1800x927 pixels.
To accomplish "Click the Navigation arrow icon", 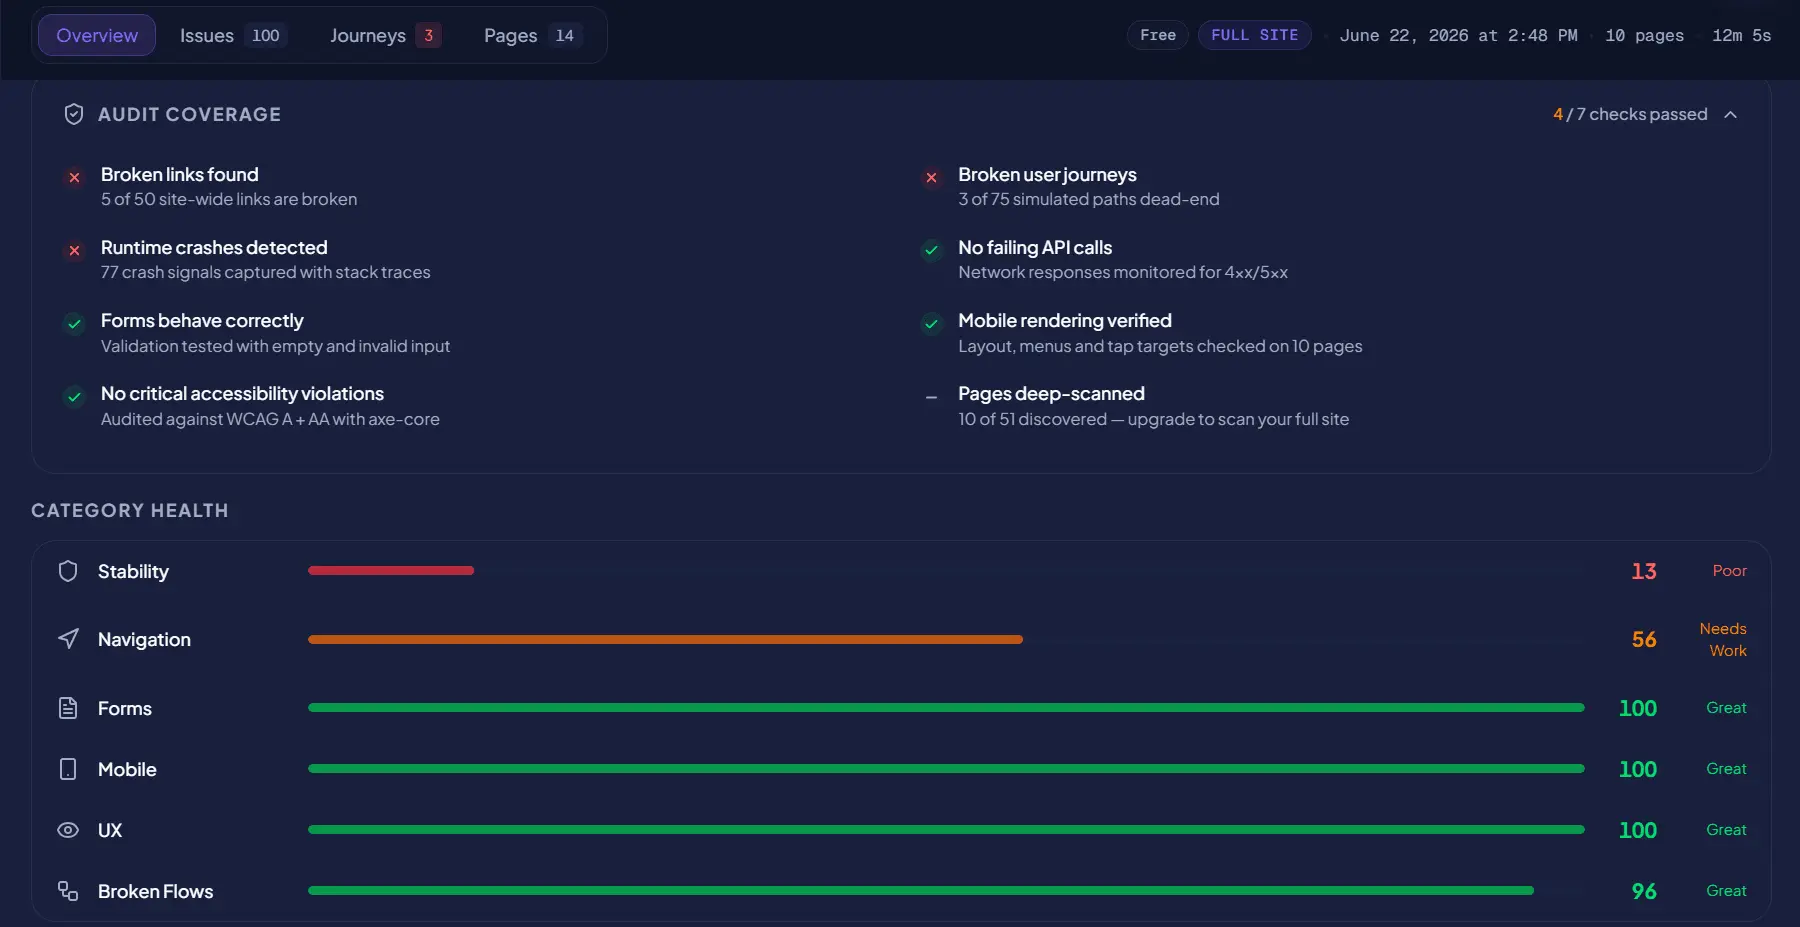I will coord(68,639).
